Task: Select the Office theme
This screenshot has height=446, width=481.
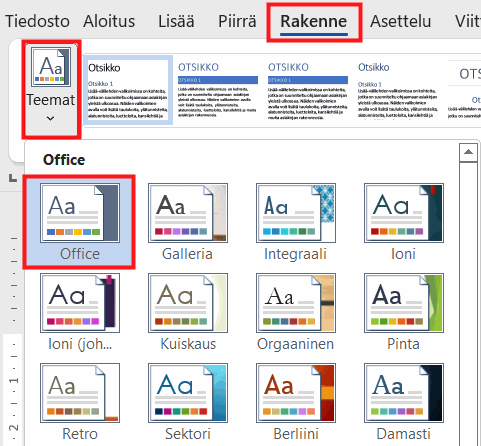Action: [79, 222]
